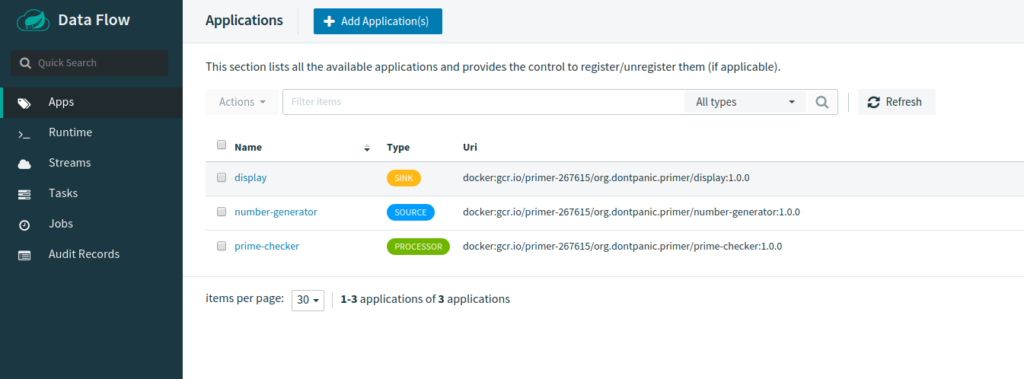The height and width of the screenshot is (379, 1024).
Task: Click the refresh arrows icon
Action: click(873, 102)
